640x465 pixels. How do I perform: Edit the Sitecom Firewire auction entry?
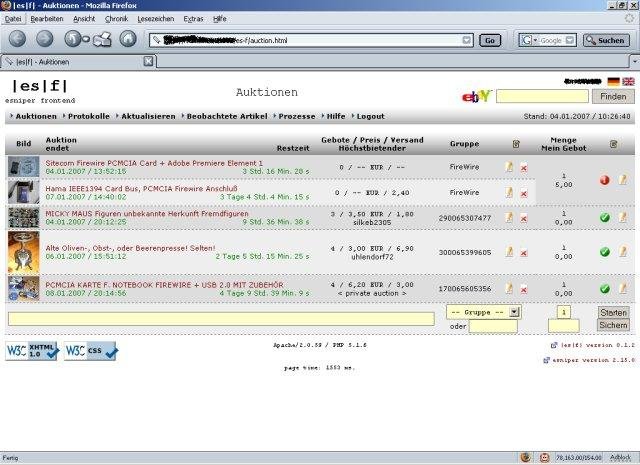click(x=509, y=167)
